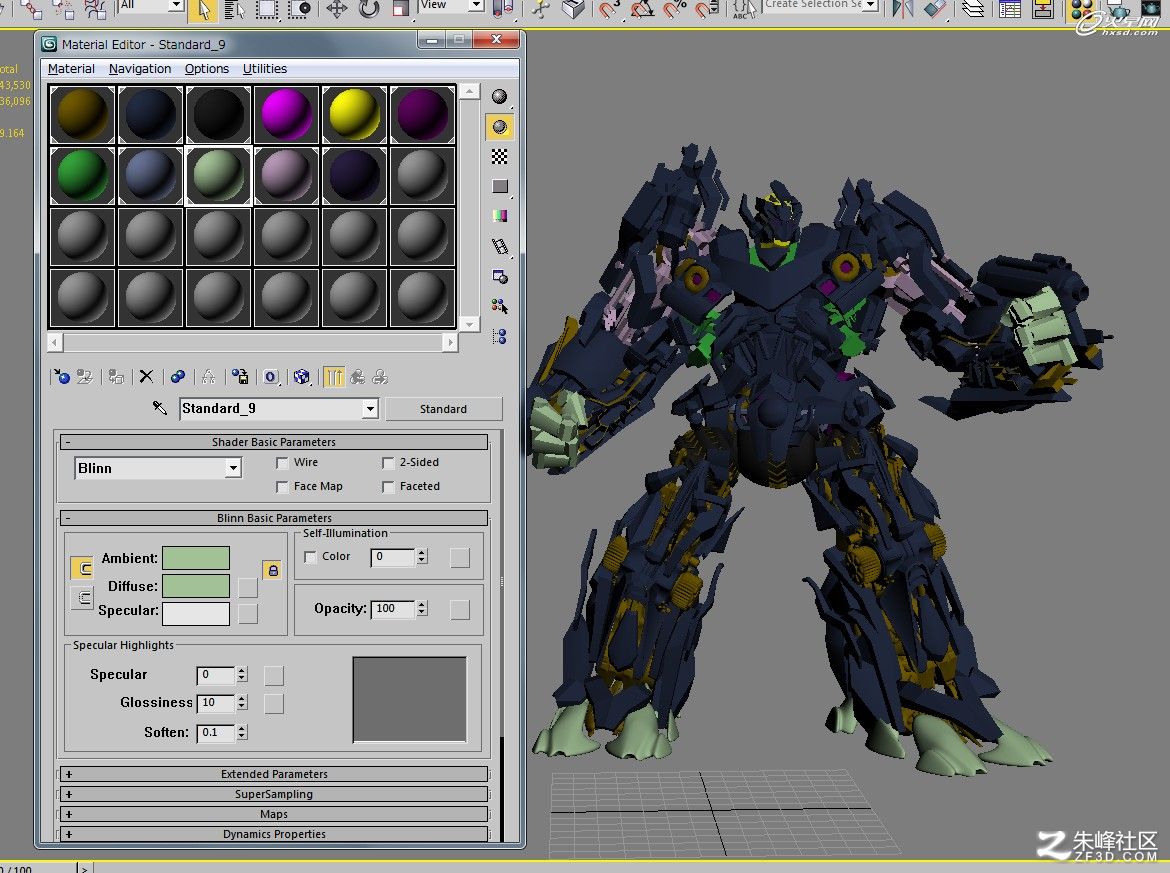The width and height of the screenshot is (1170, 873).
Task: Open the Utilities menu
Action: coord(264,69)
